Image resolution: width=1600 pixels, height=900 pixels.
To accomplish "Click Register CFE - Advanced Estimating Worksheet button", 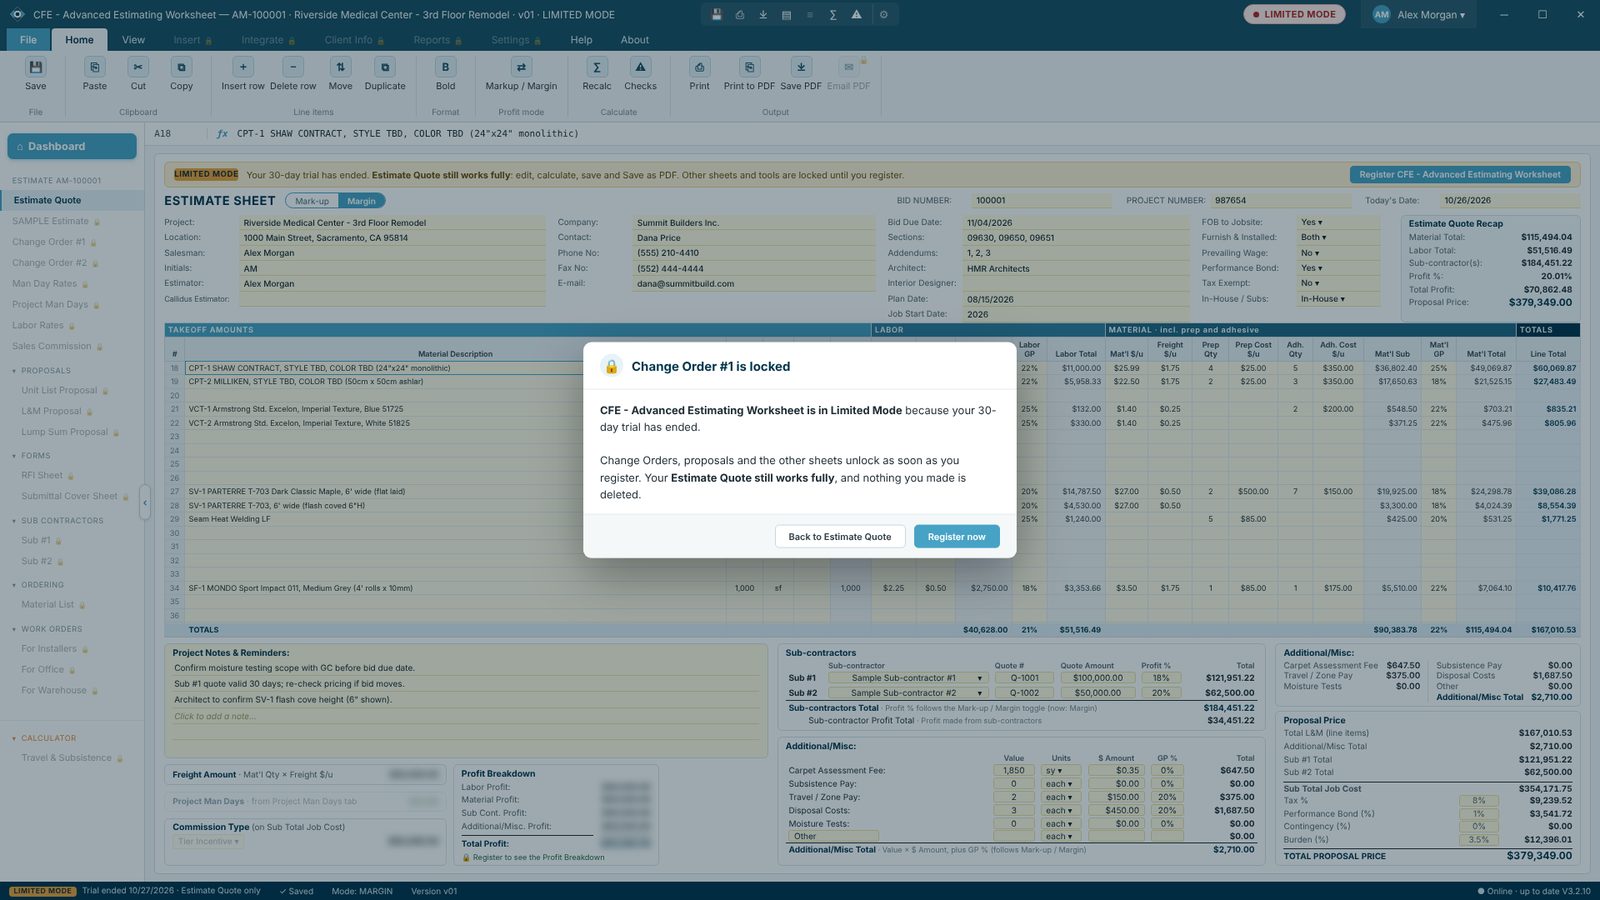I will pyautogui.click(x=1459, y=174).
